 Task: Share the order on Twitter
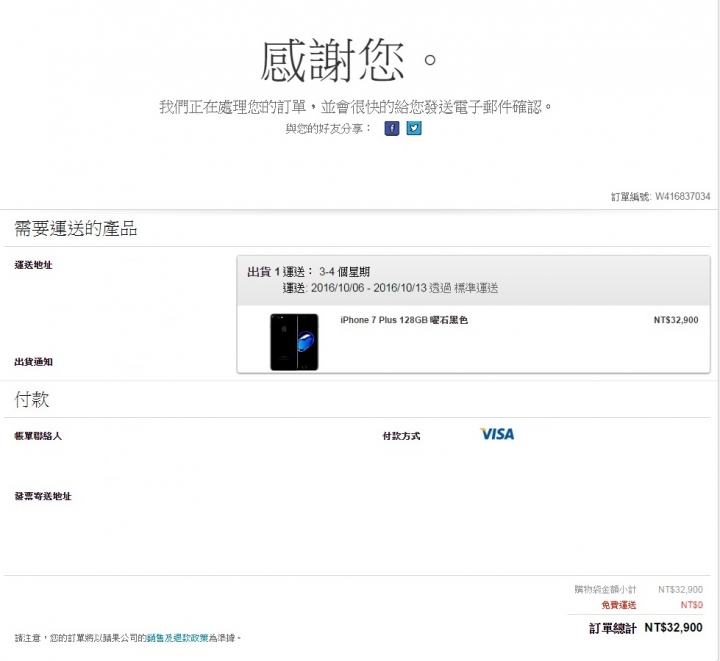[x=414, y=128]
